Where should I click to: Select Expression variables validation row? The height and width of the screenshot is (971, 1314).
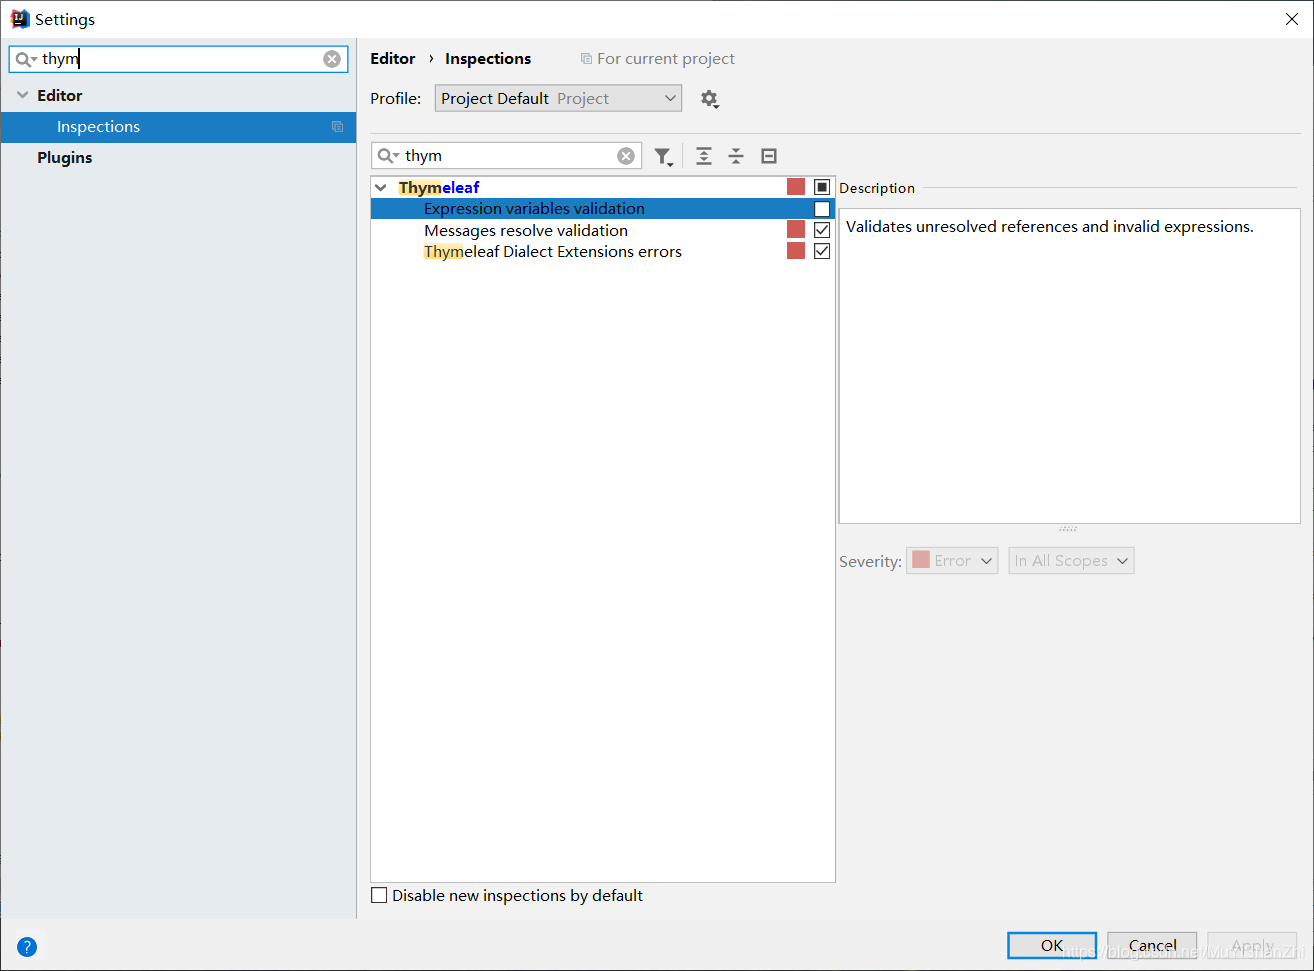click(603, 209)
